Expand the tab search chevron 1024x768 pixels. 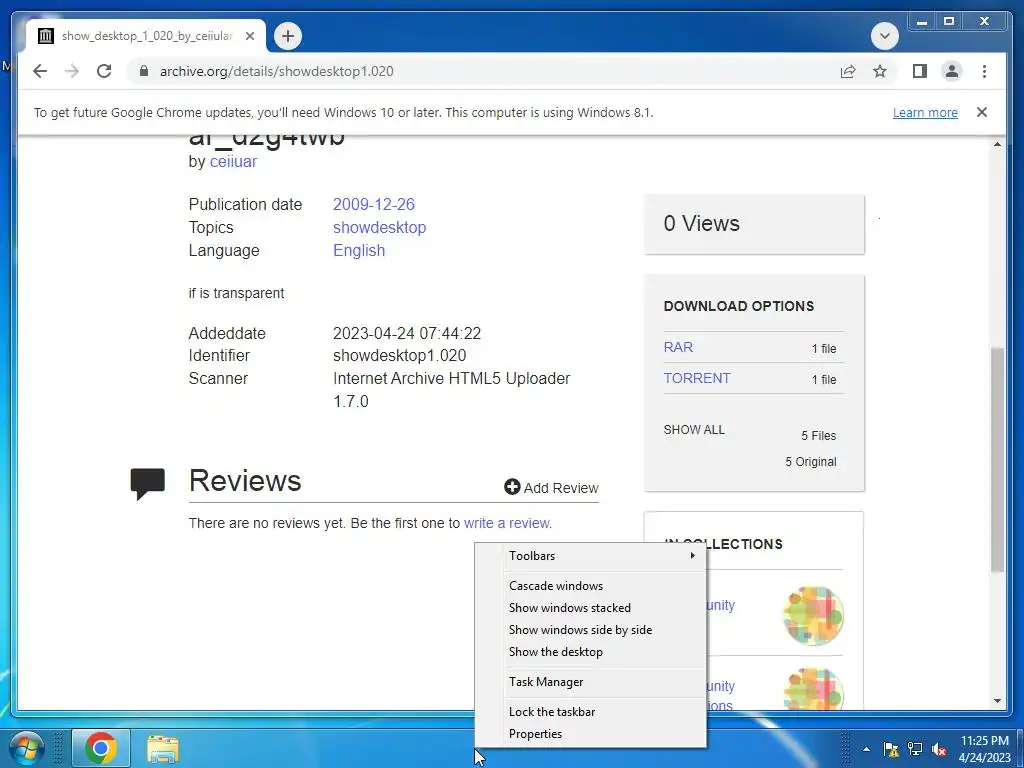coord(884,36)
